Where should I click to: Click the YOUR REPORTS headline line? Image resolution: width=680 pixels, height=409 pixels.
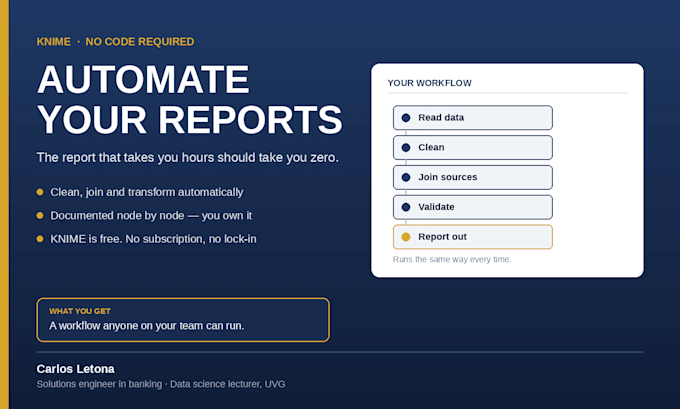pyautogui.click(x=190, y=120)
